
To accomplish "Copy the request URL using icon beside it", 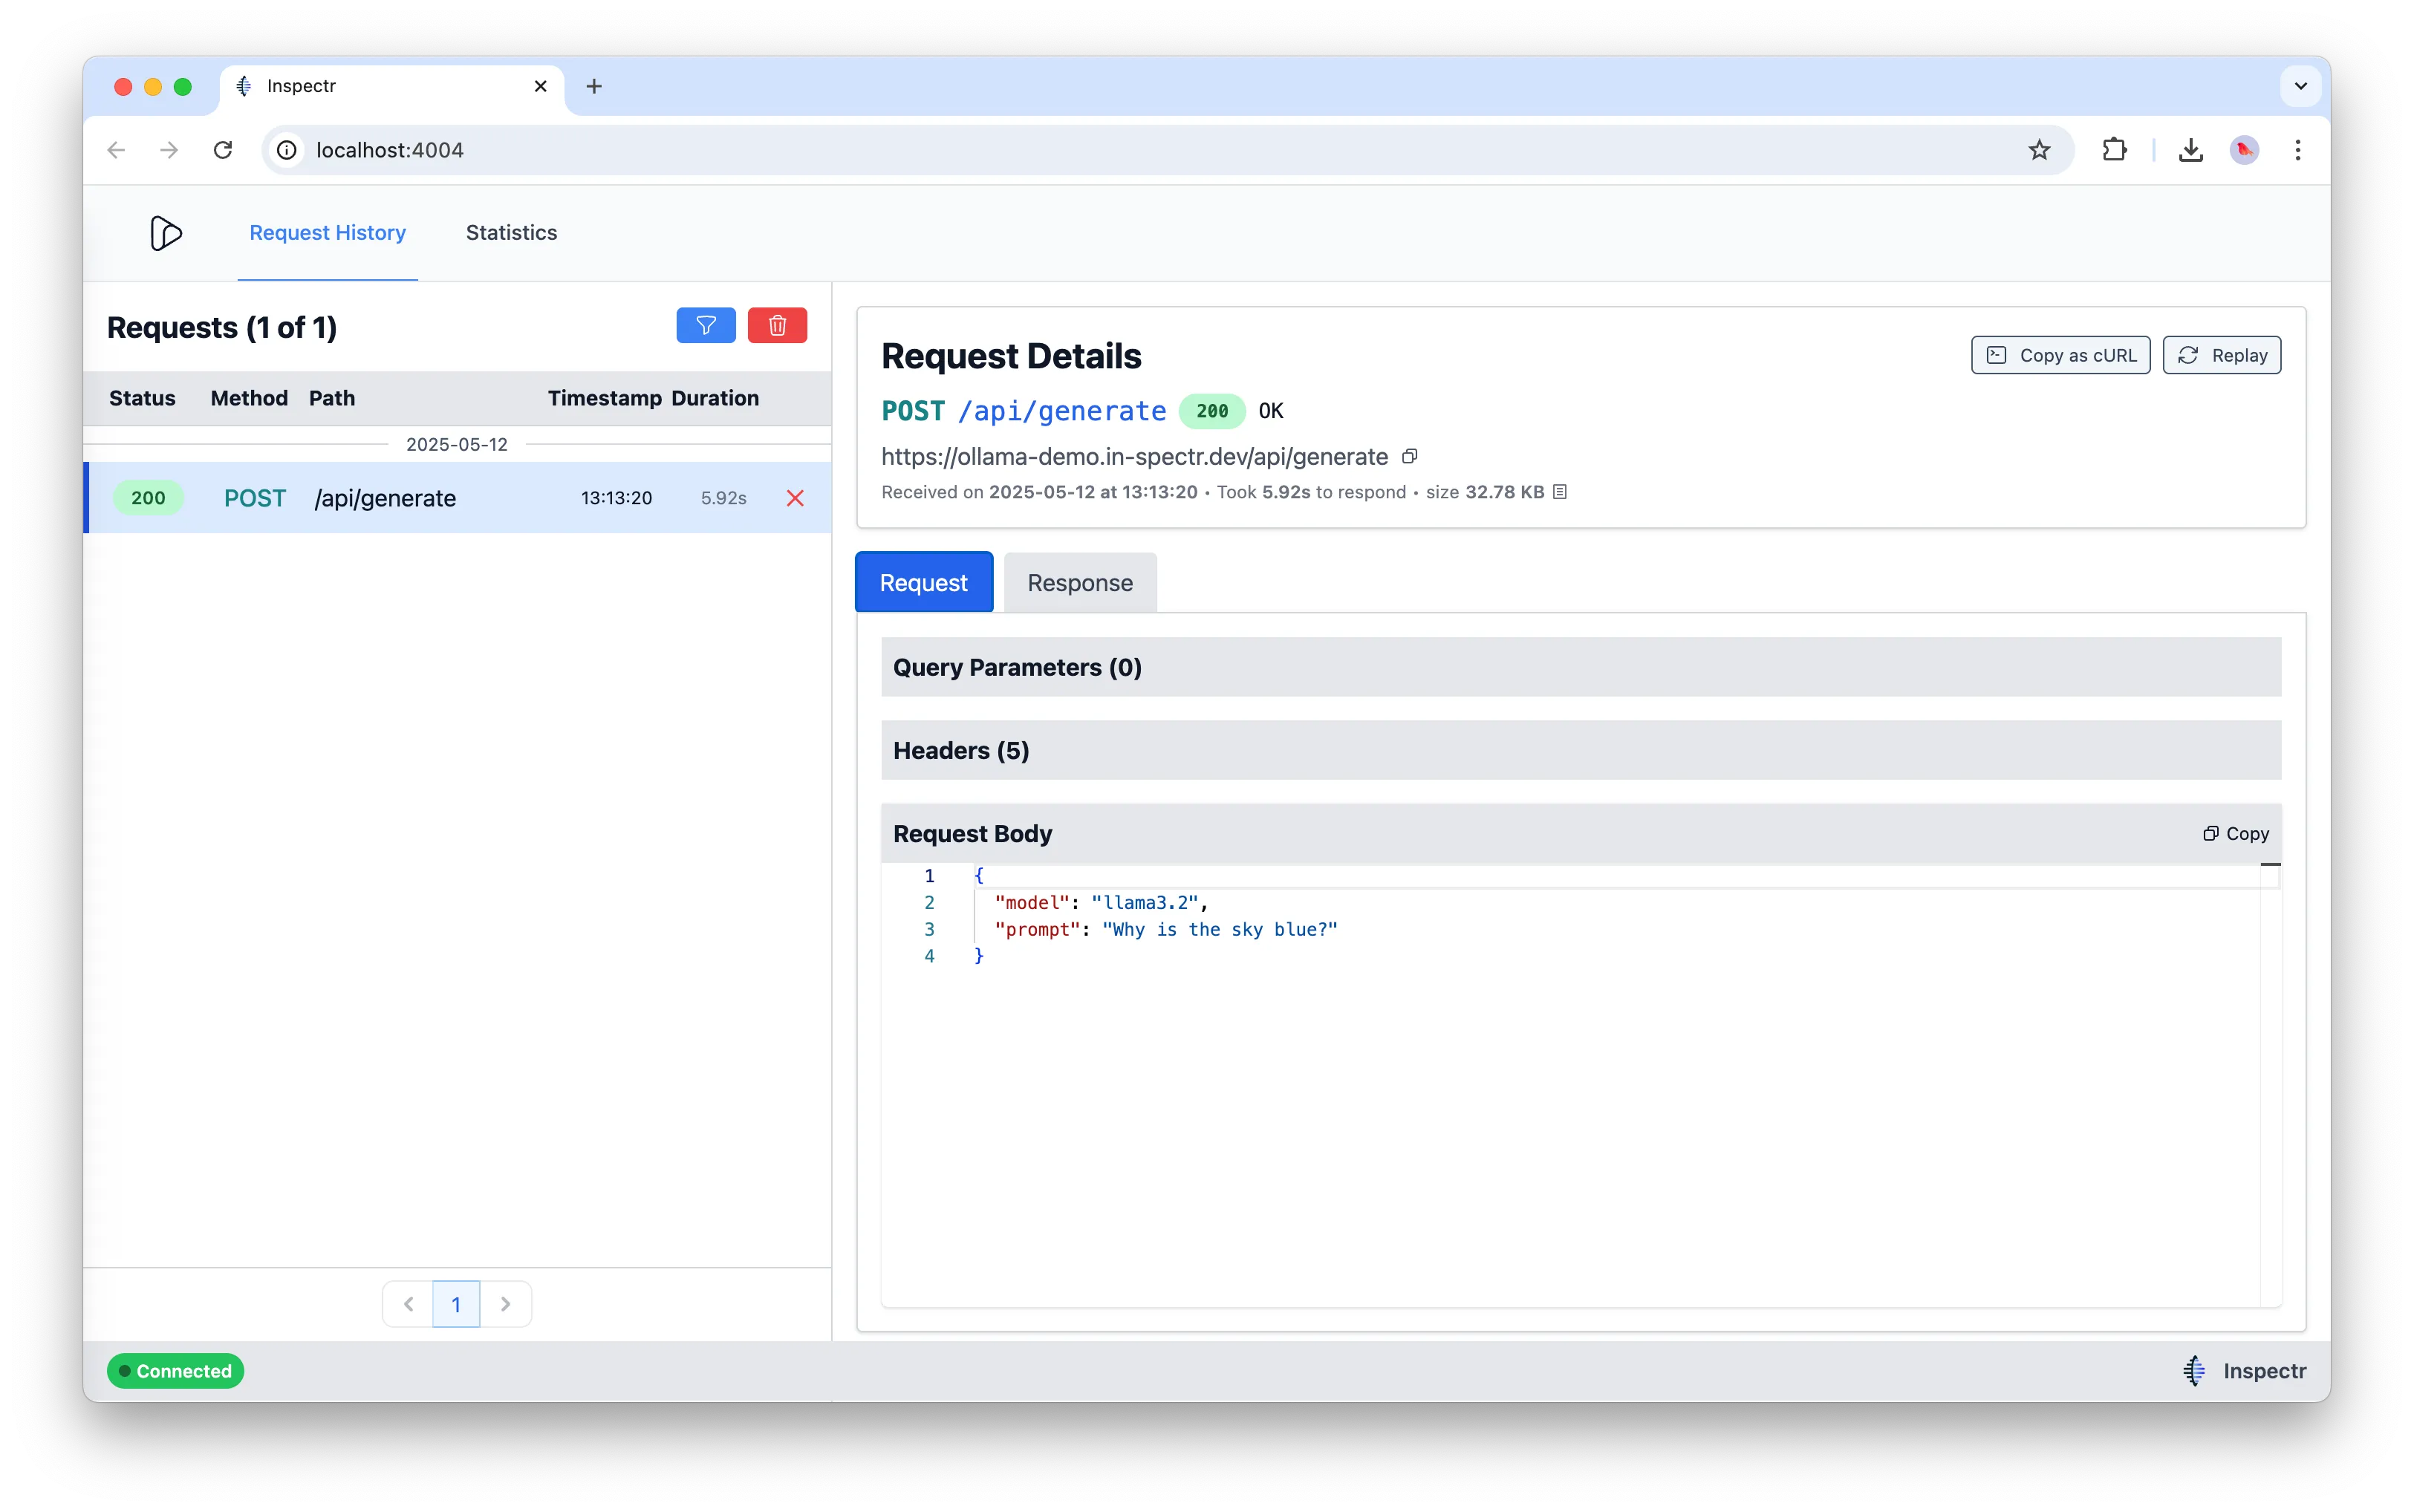I will pos(1409,457).
